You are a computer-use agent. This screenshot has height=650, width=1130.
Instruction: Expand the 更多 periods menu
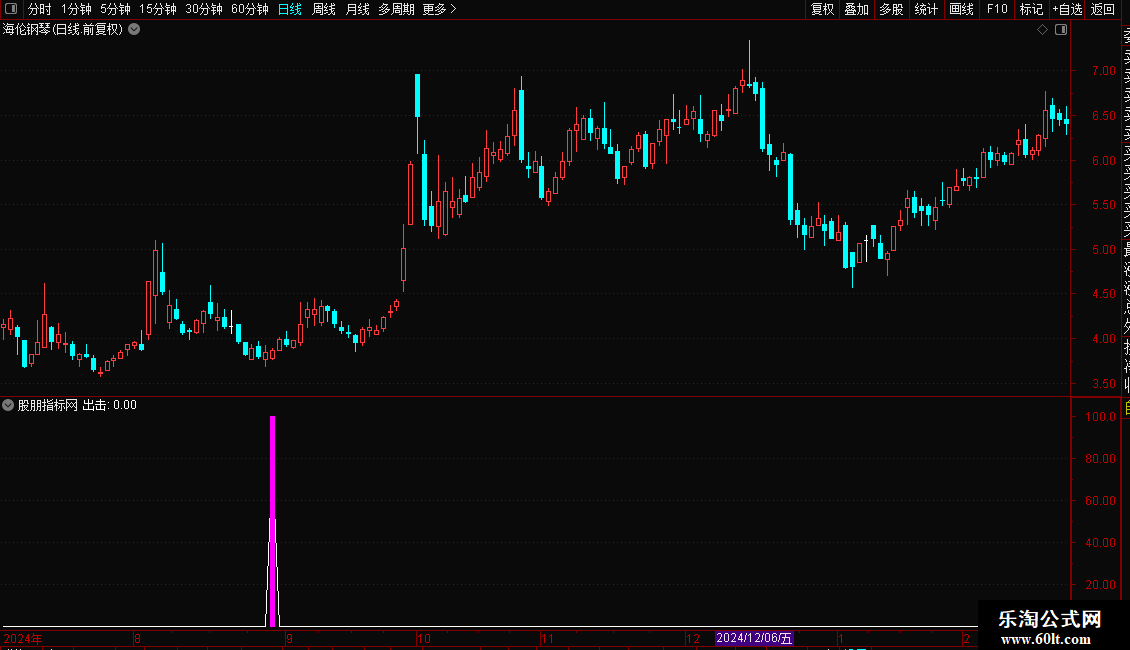(439, 9)
